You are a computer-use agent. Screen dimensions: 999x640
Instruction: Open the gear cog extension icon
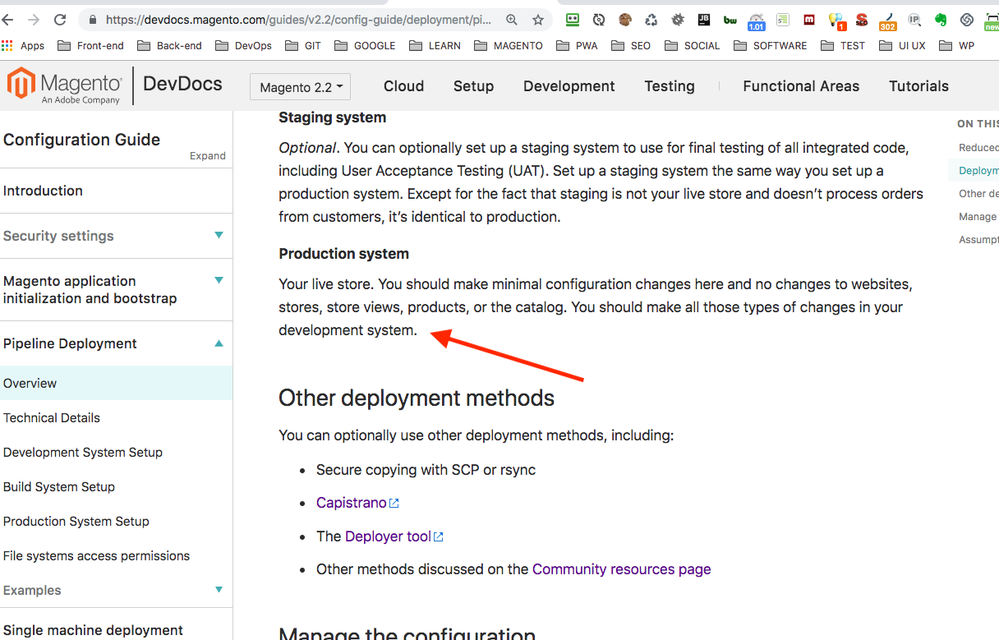[677, 20]
